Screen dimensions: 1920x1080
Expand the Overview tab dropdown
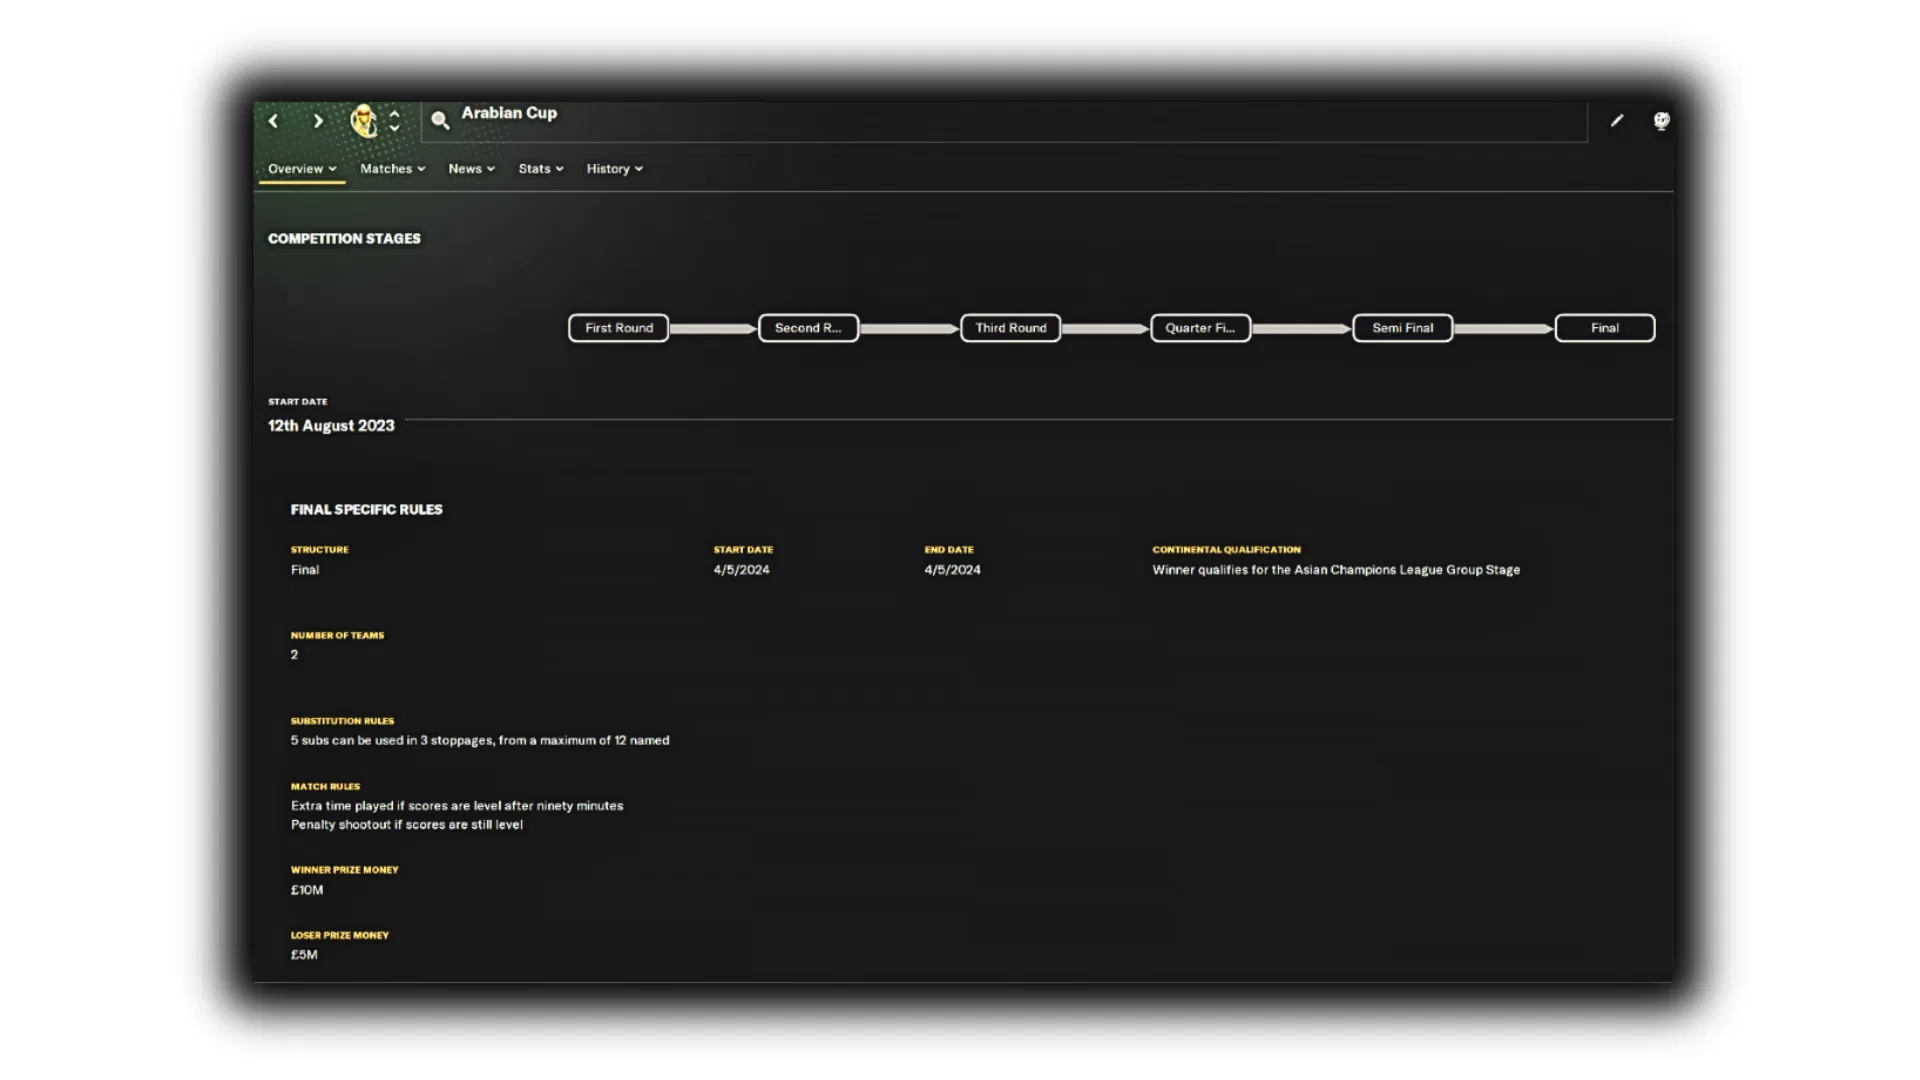pos(302,169)
